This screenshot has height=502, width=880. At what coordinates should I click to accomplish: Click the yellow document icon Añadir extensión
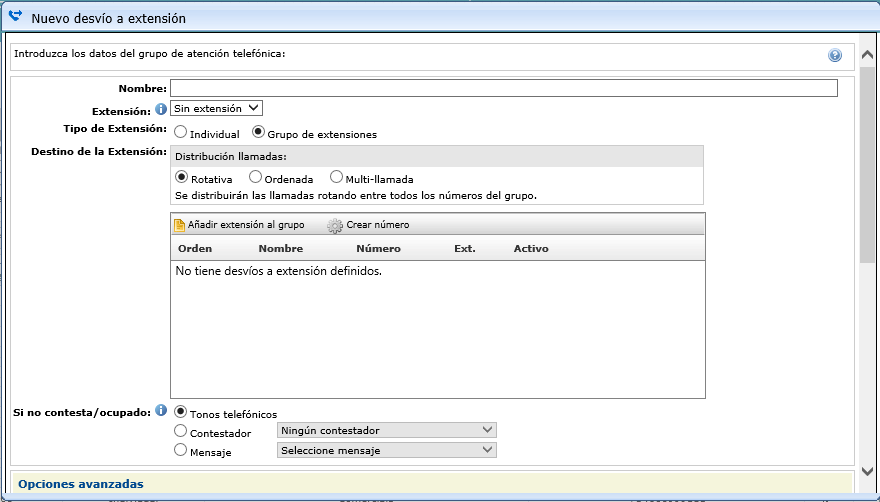[179, 225]
